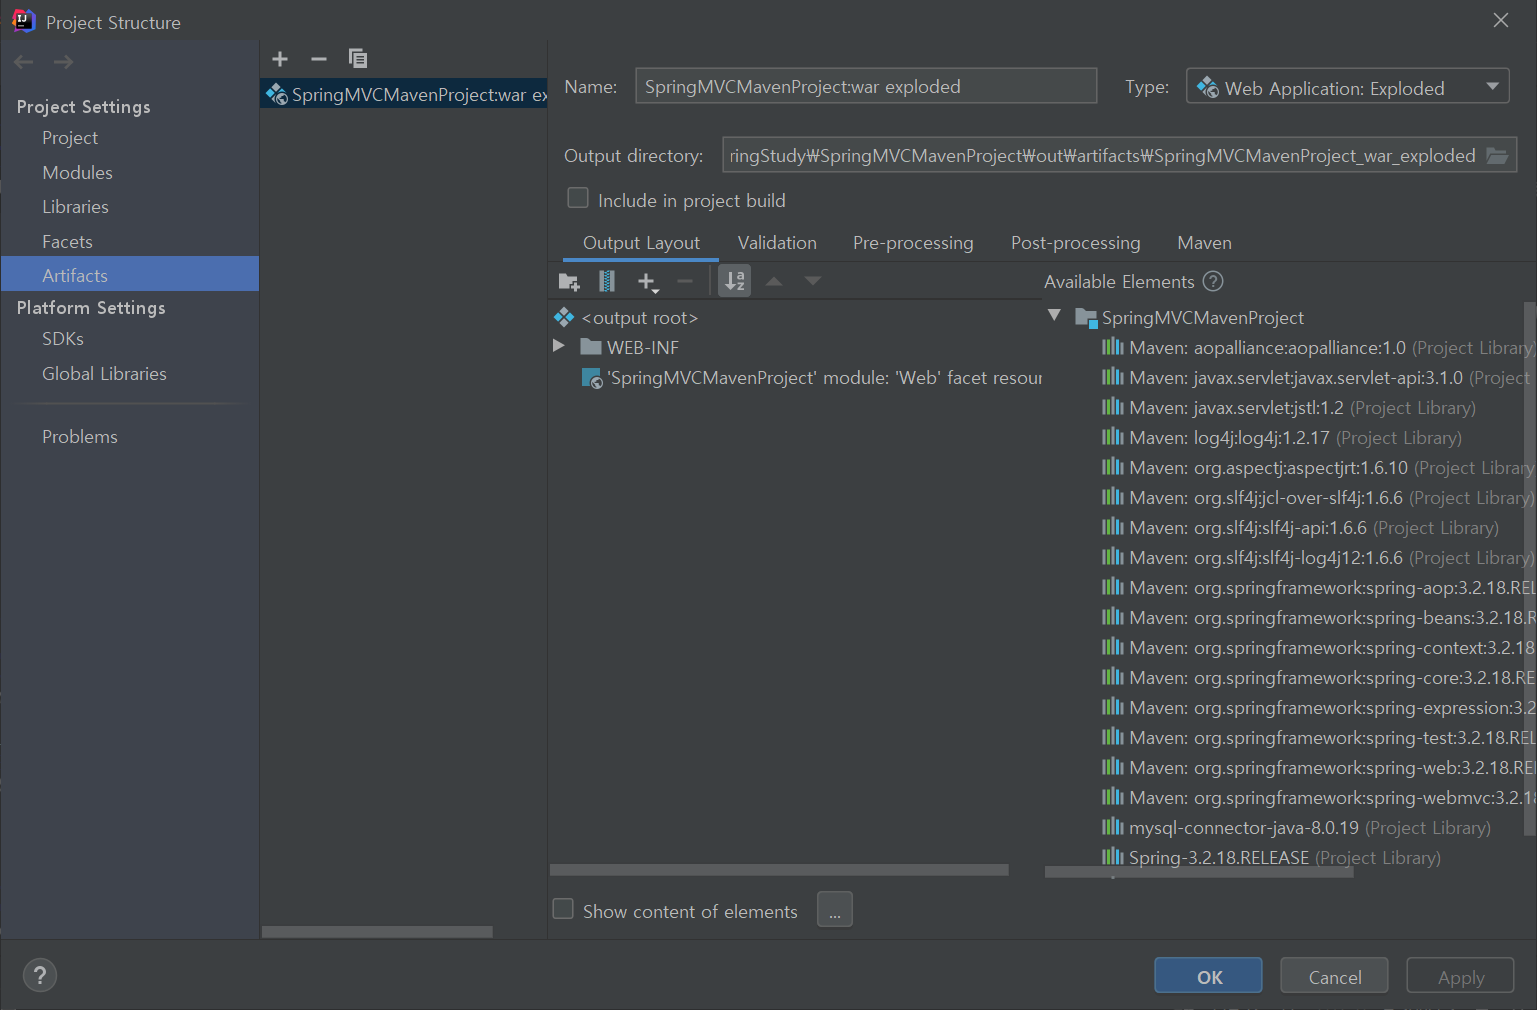Click the help question mark button
Viewport: 1537px width, 1010px height.
coord(40,975)
